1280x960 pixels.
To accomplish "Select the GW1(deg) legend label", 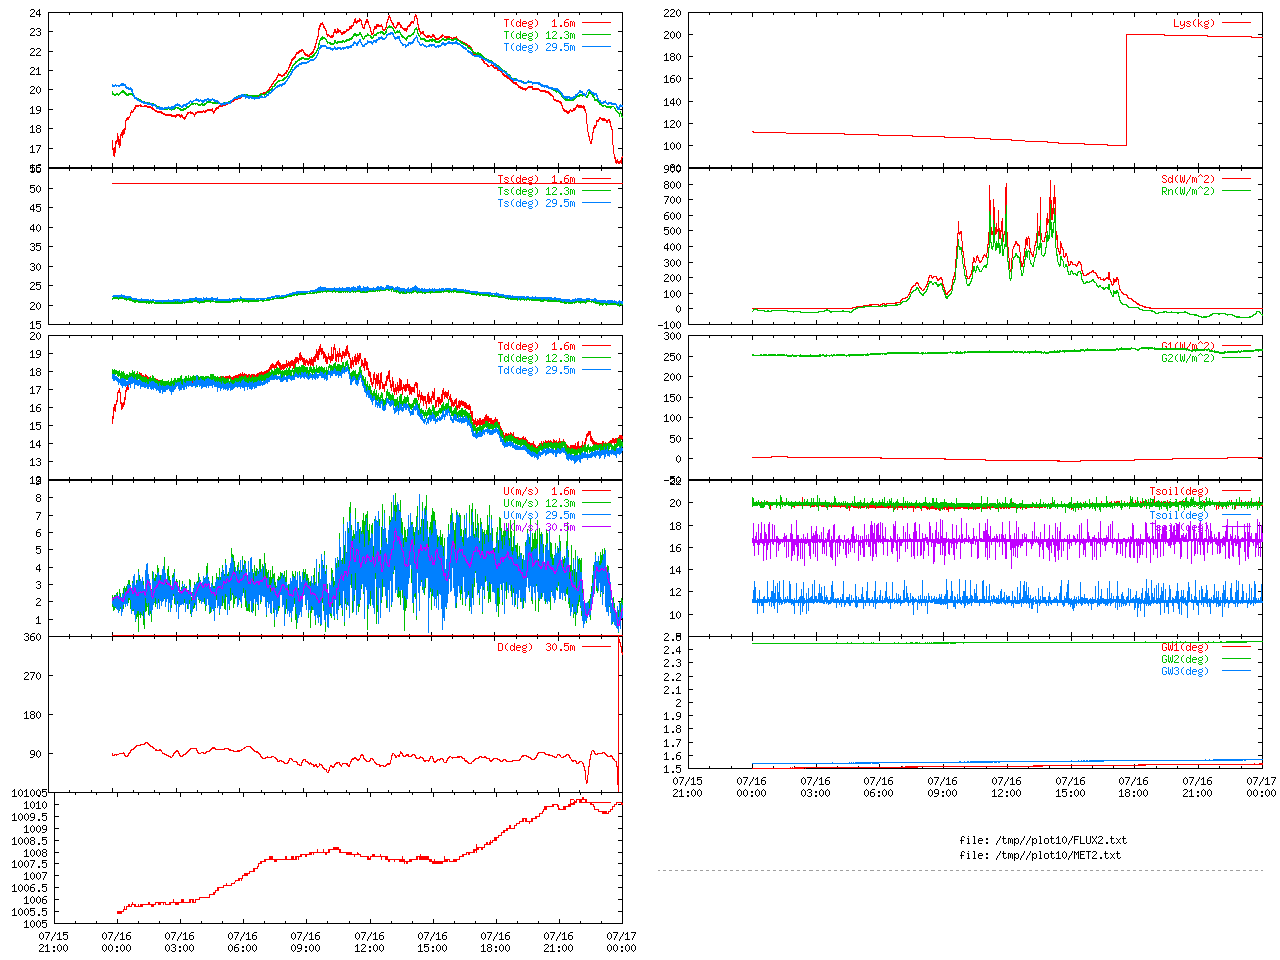I will point(1185,648).
